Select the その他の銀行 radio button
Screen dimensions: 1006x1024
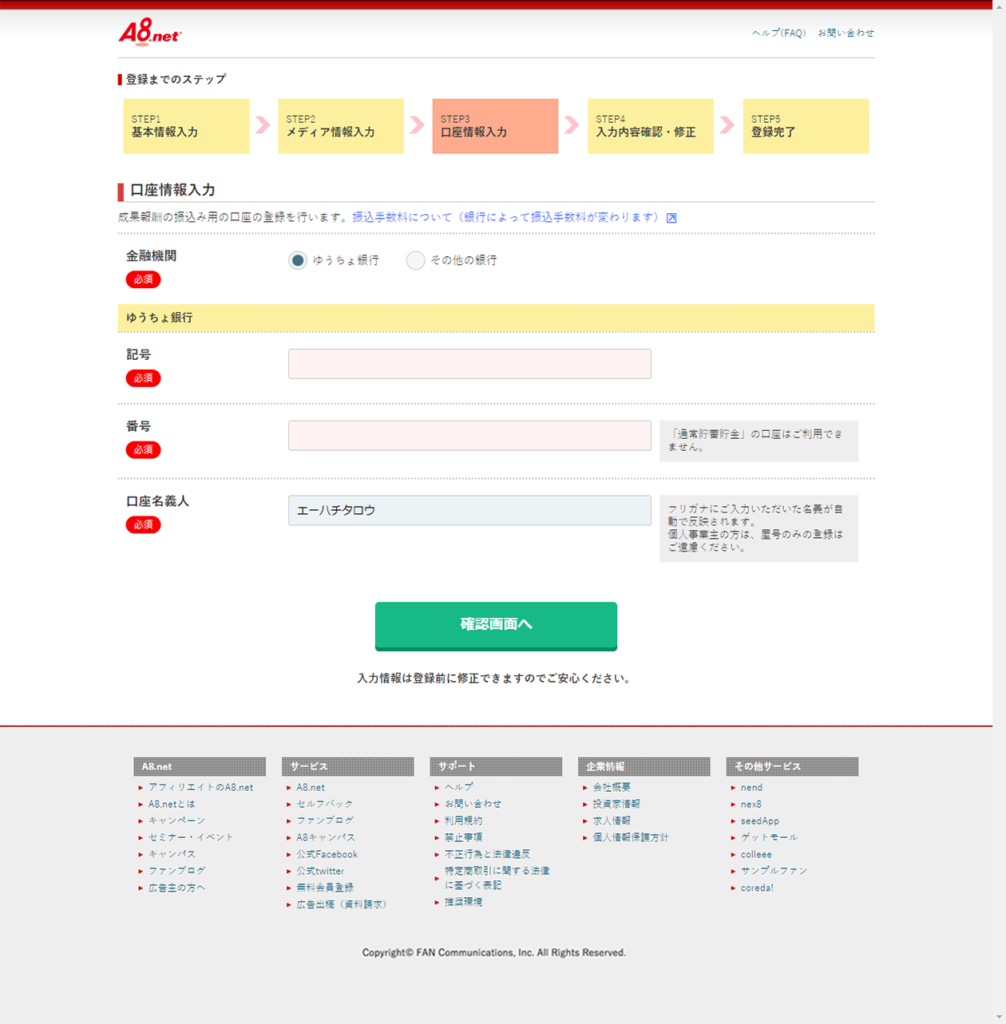click(x=415, y=261)
